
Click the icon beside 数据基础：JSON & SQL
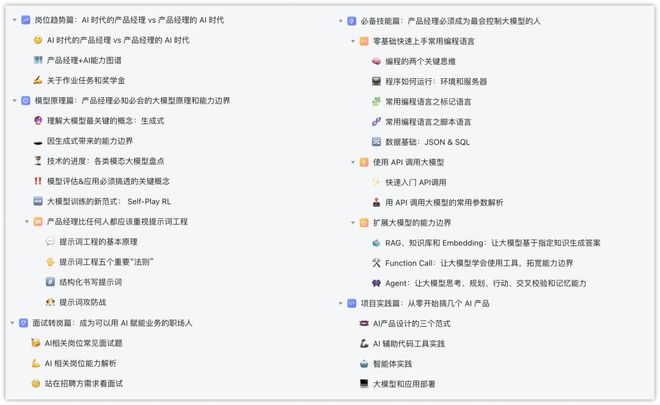click(376, 142)
